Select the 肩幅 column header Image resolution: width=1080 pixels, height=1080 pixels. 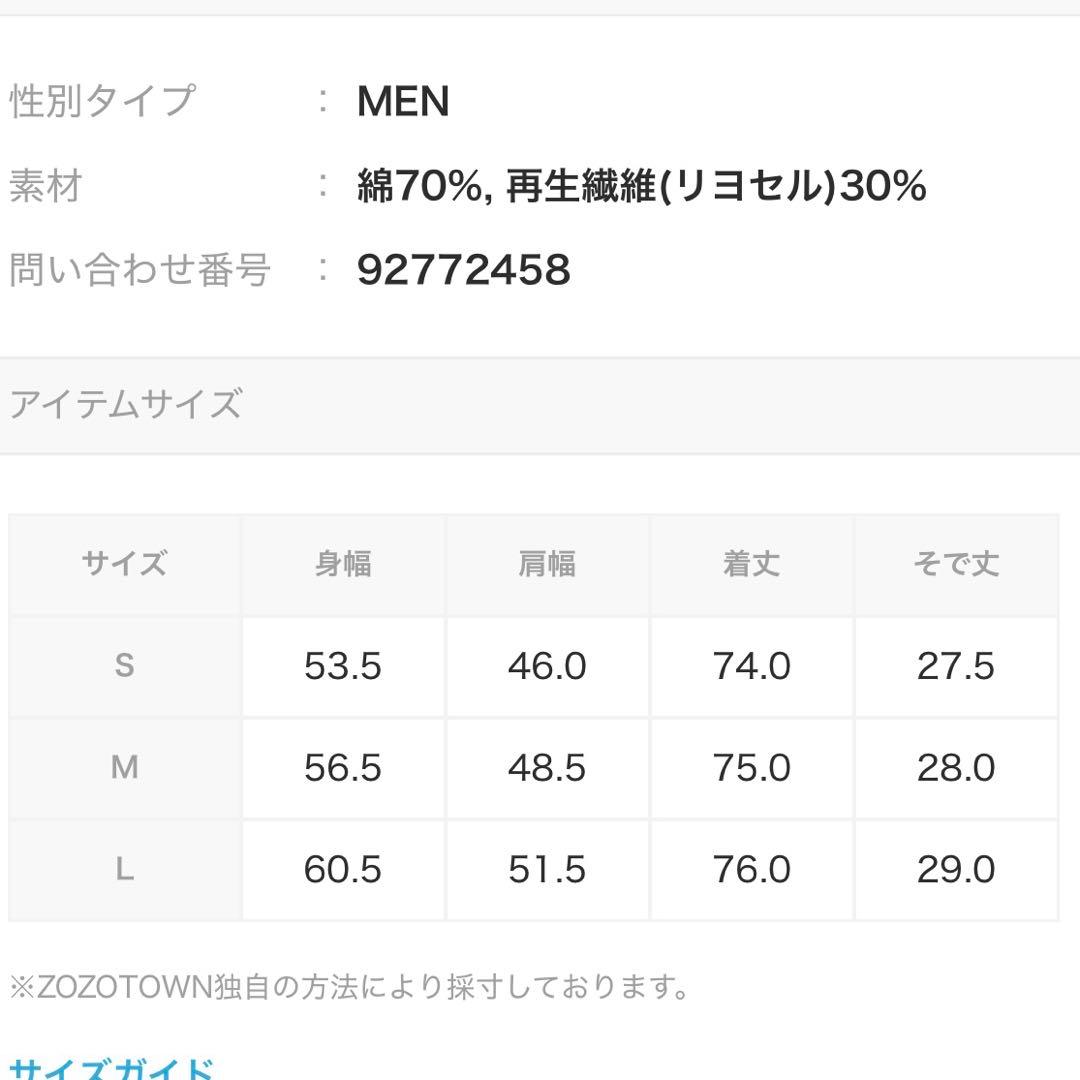tap(547, 564)
